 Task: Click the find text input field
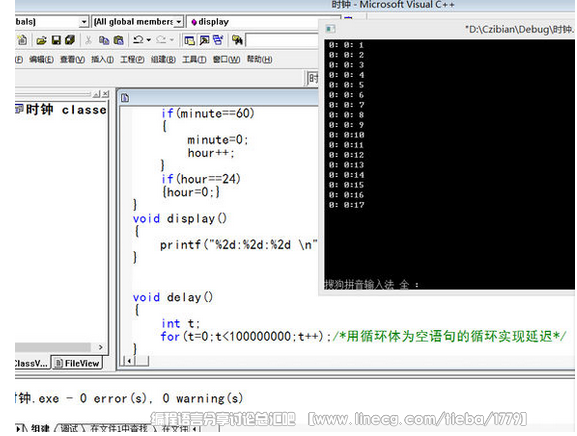tap(282, 40)
